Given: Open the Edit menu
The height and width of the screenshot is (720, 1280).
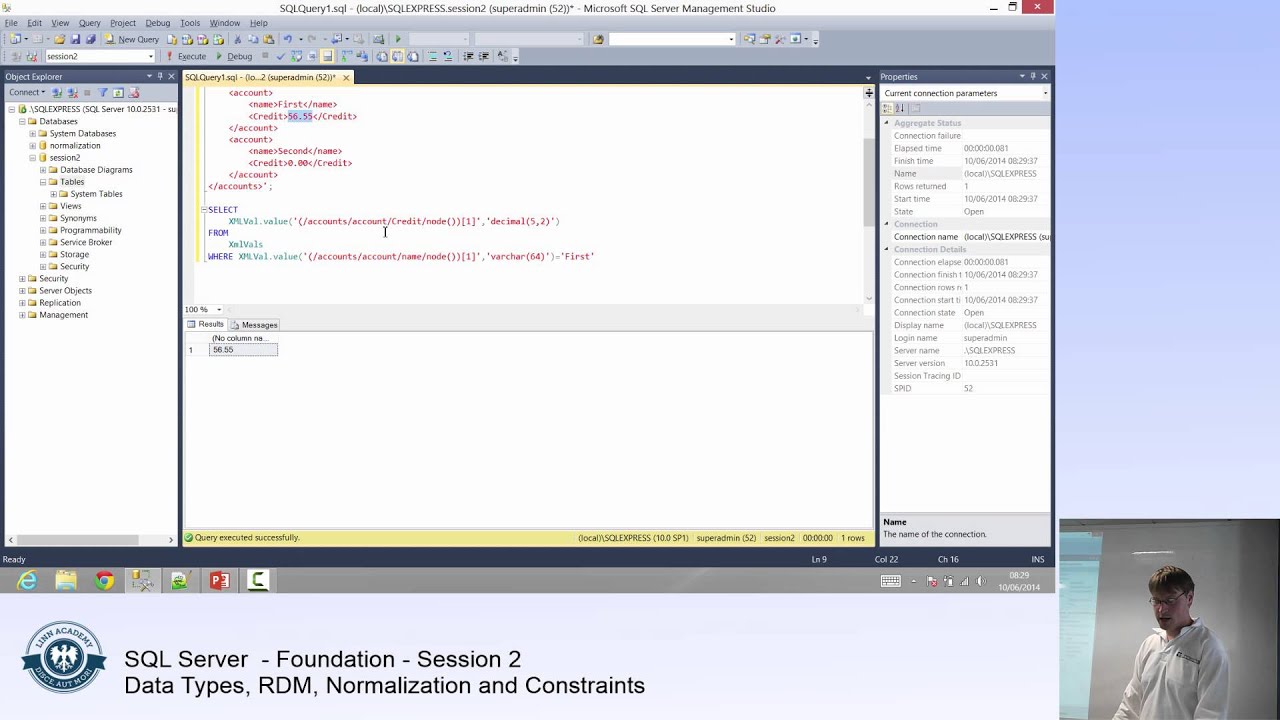Looking at the screenshot, I should click(x=34, y=23).
